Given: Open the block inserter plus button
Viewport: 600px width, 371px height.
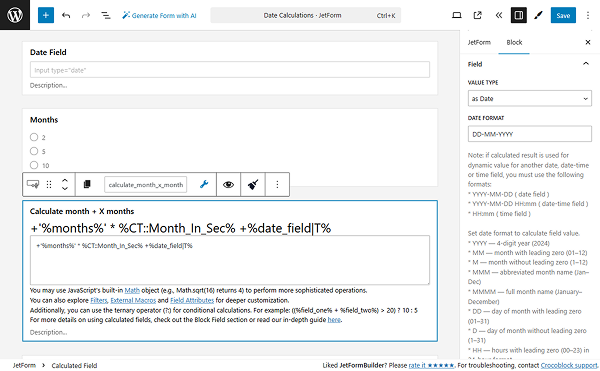Looking at the screenshot, I should coord(46,15).
